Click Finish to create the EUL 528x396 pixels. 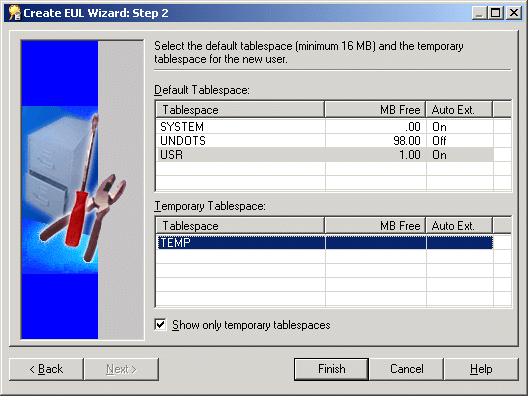pos(331,369)
